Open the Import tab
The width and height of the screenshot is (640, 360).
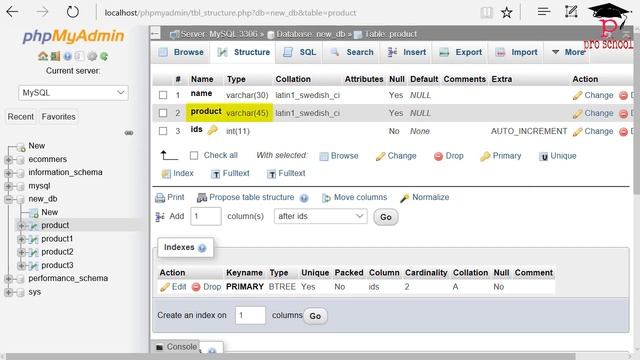point(516,52)
